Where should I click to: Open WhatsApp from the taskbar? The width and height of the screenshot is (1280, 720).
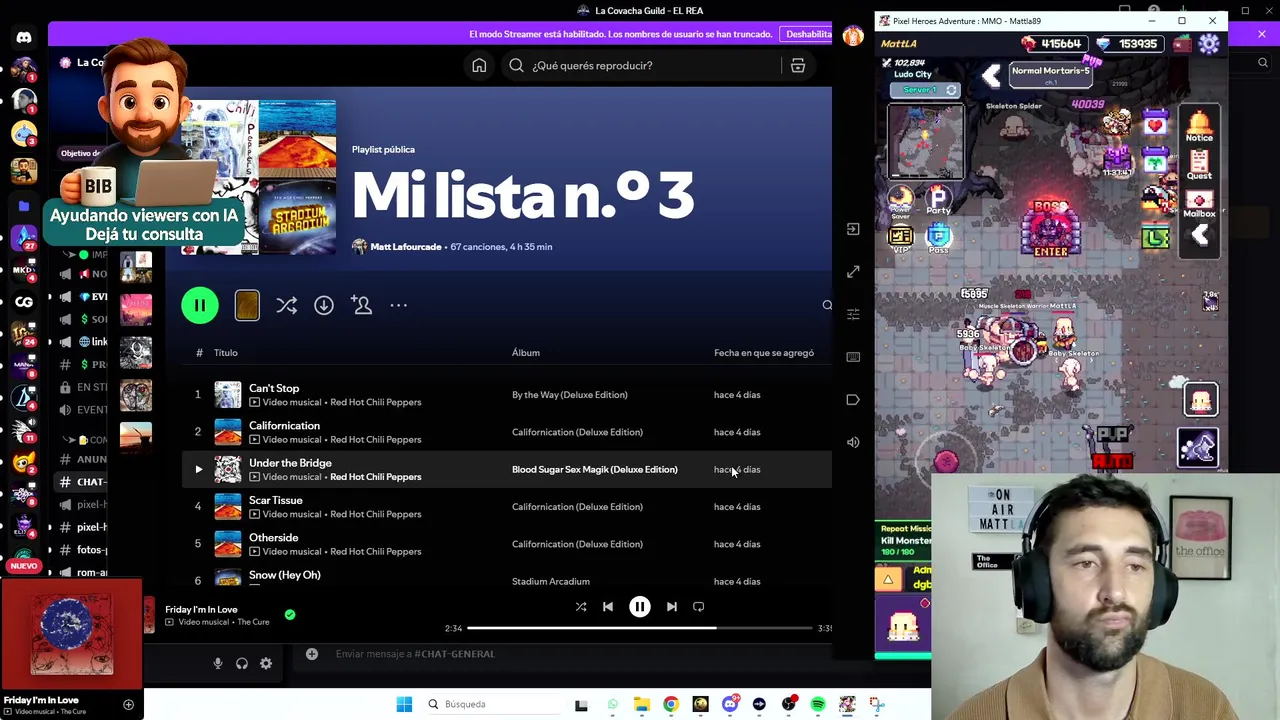612,704
